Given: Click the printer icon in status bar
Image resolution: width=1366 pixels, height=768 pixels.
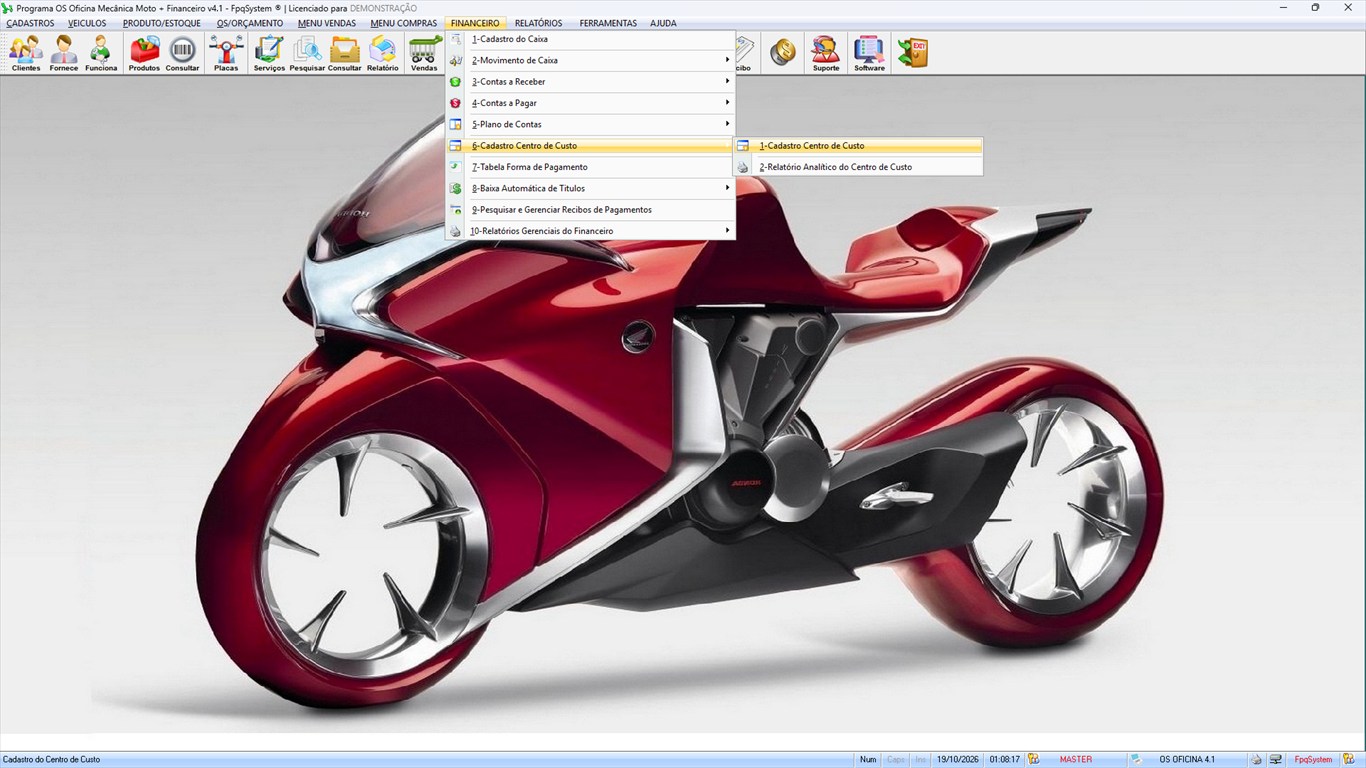Looking at the screenshot, I should [1256, 760].
